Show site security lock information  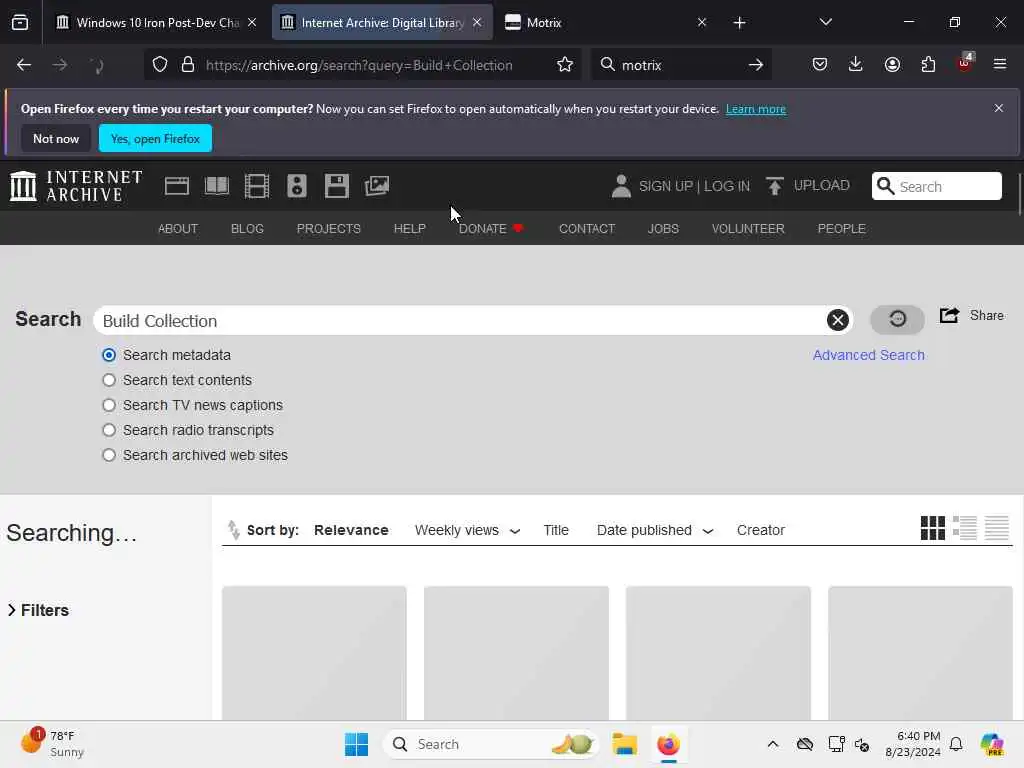tap(187, 65)
